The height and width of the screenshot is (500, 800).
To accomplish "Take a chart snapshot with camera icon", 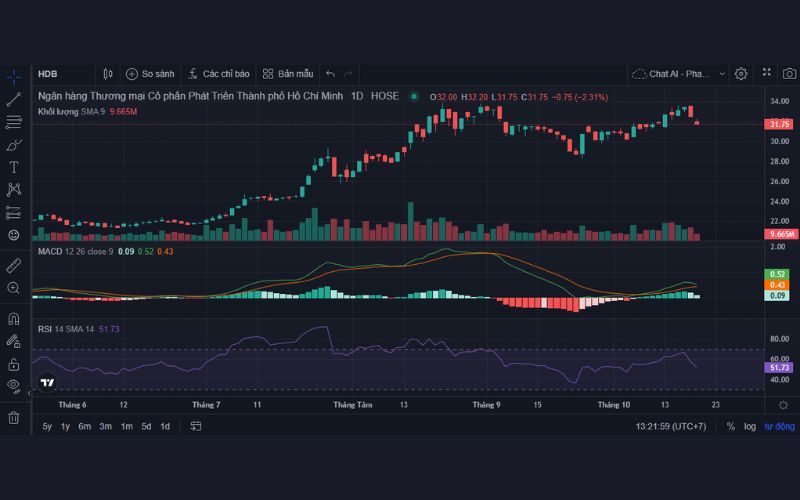I will [789, 74].
